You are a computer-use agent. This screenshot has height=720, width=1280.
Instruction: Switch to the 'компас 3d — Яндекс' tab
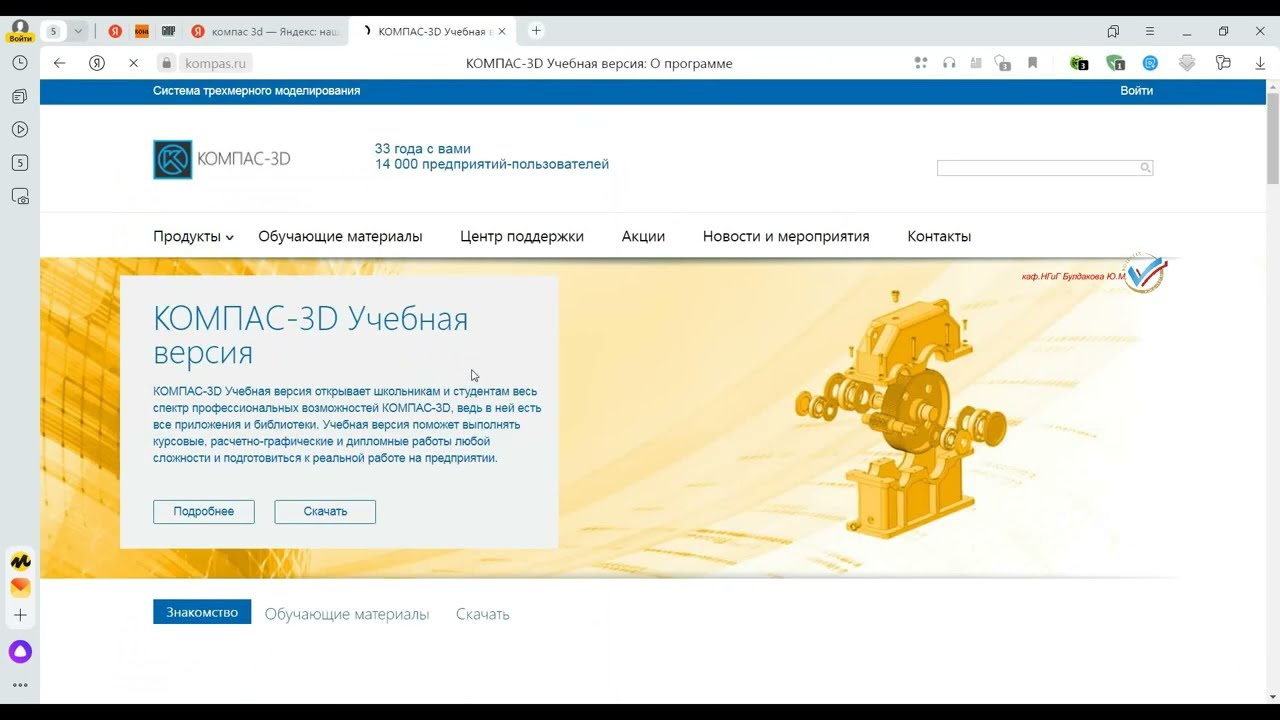(267, 31)
